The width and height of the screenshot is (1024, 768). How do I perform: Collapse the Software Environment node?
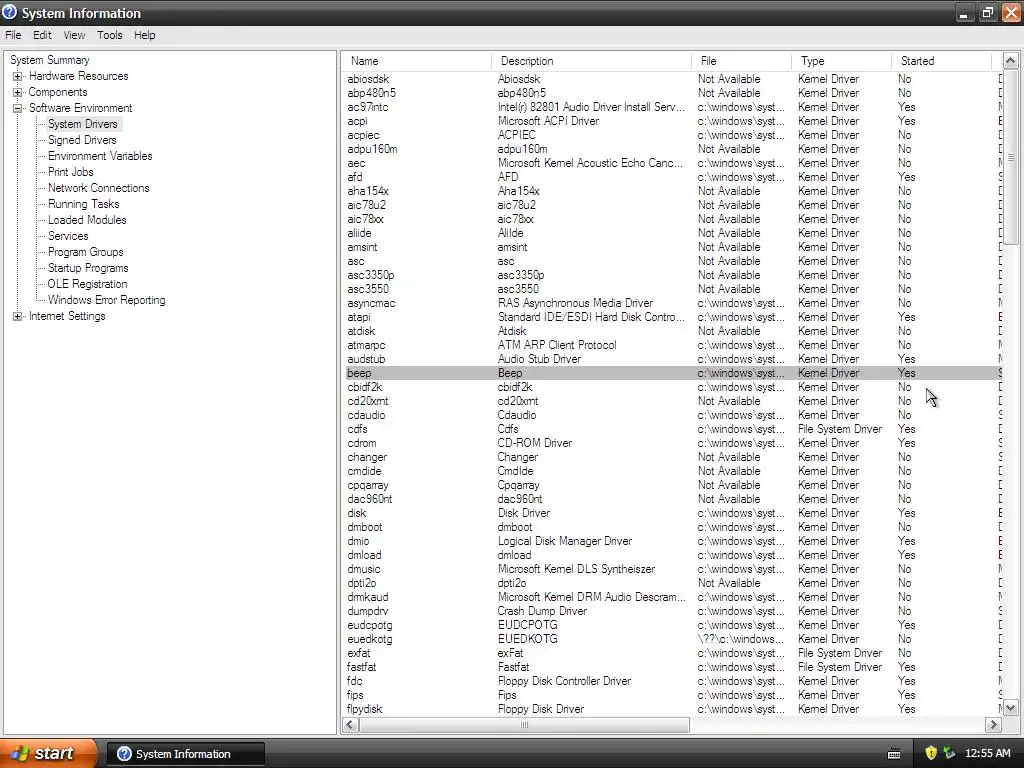(18, 108)
